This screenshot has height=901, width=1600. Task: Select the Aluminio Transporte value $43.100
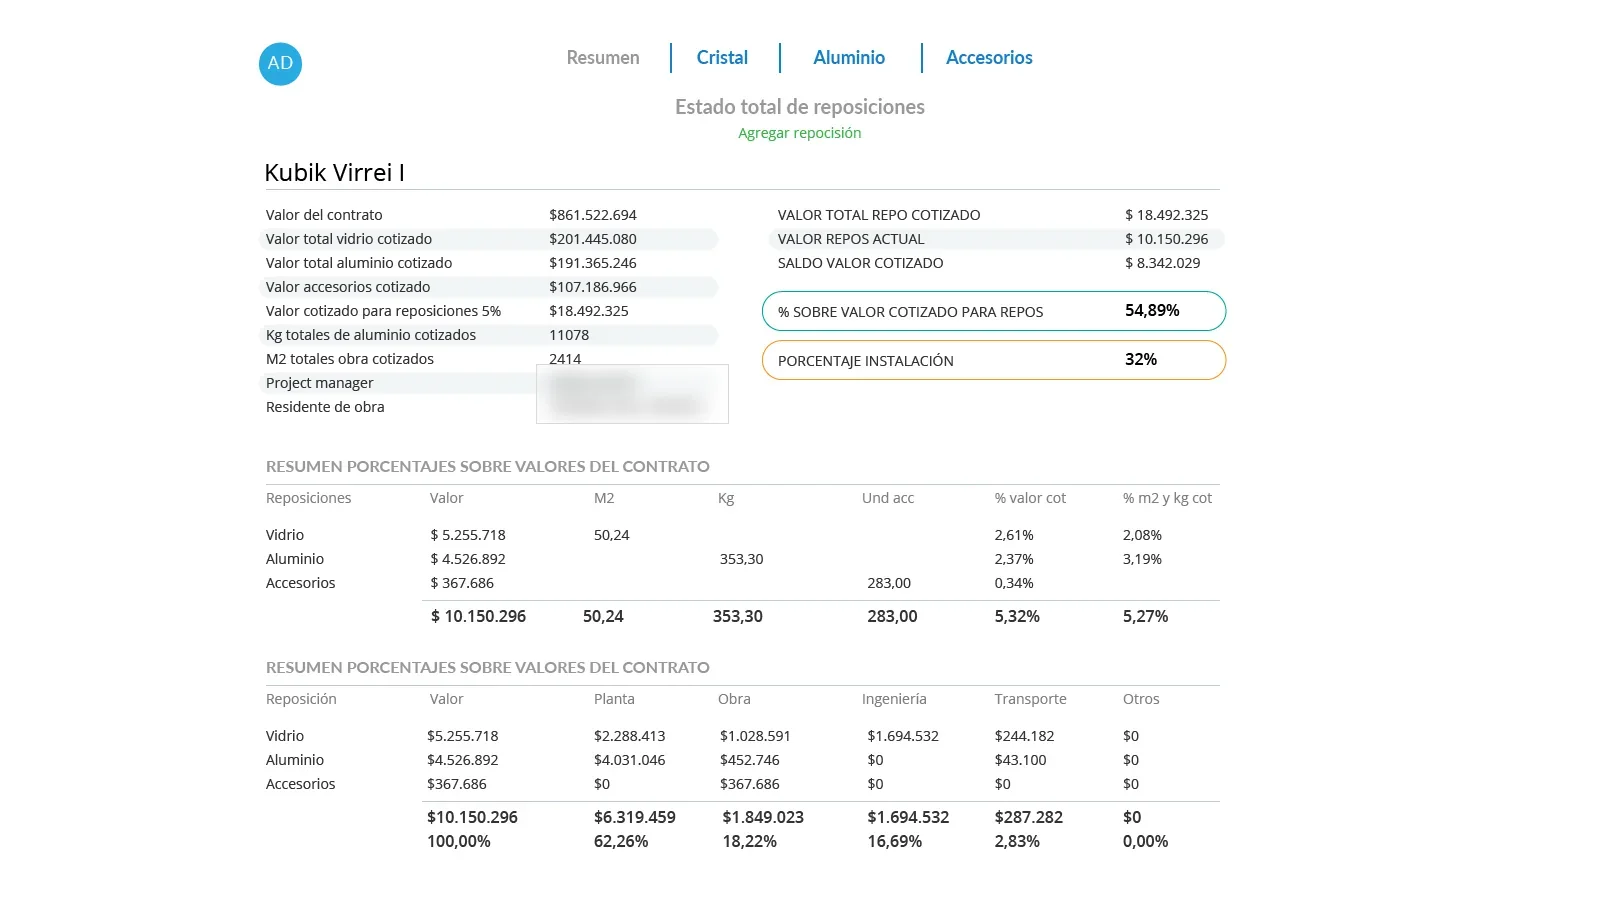(1020, 760)
